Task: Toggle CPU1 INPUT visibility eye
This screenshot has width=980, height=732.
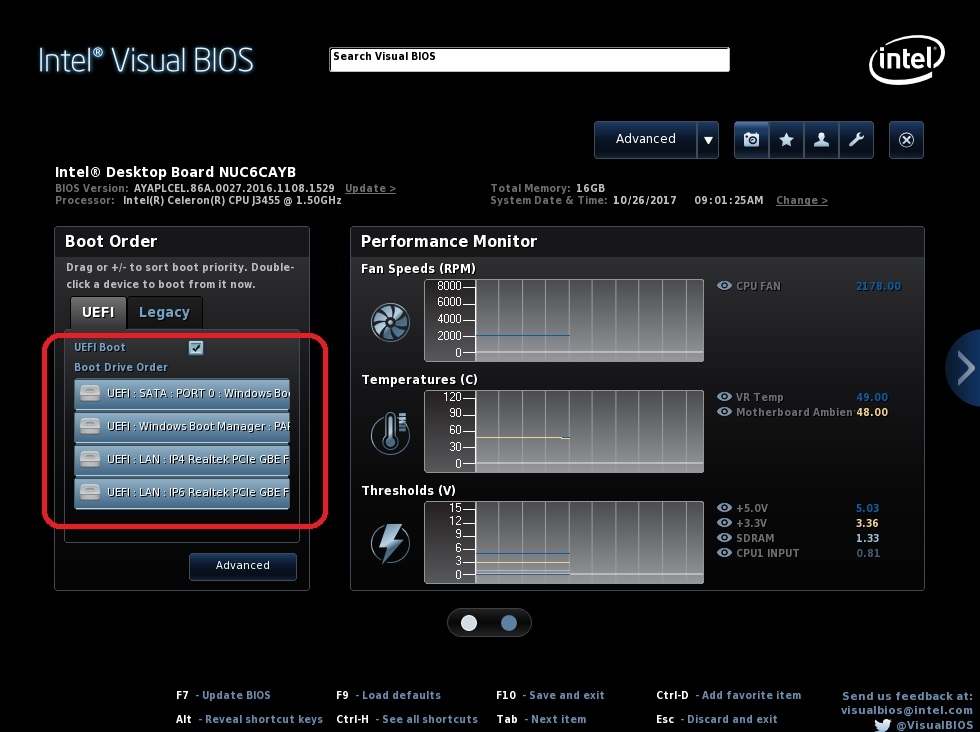Action: pos(724,553)
